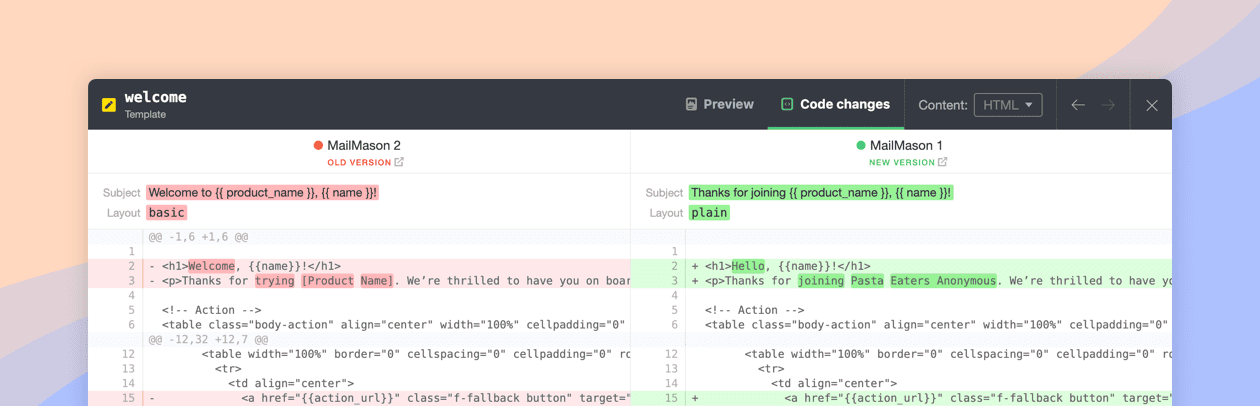This screenshot has width=1260, height=406.
Task: Click the NEW VERSION link
Action: coord(902,162)
